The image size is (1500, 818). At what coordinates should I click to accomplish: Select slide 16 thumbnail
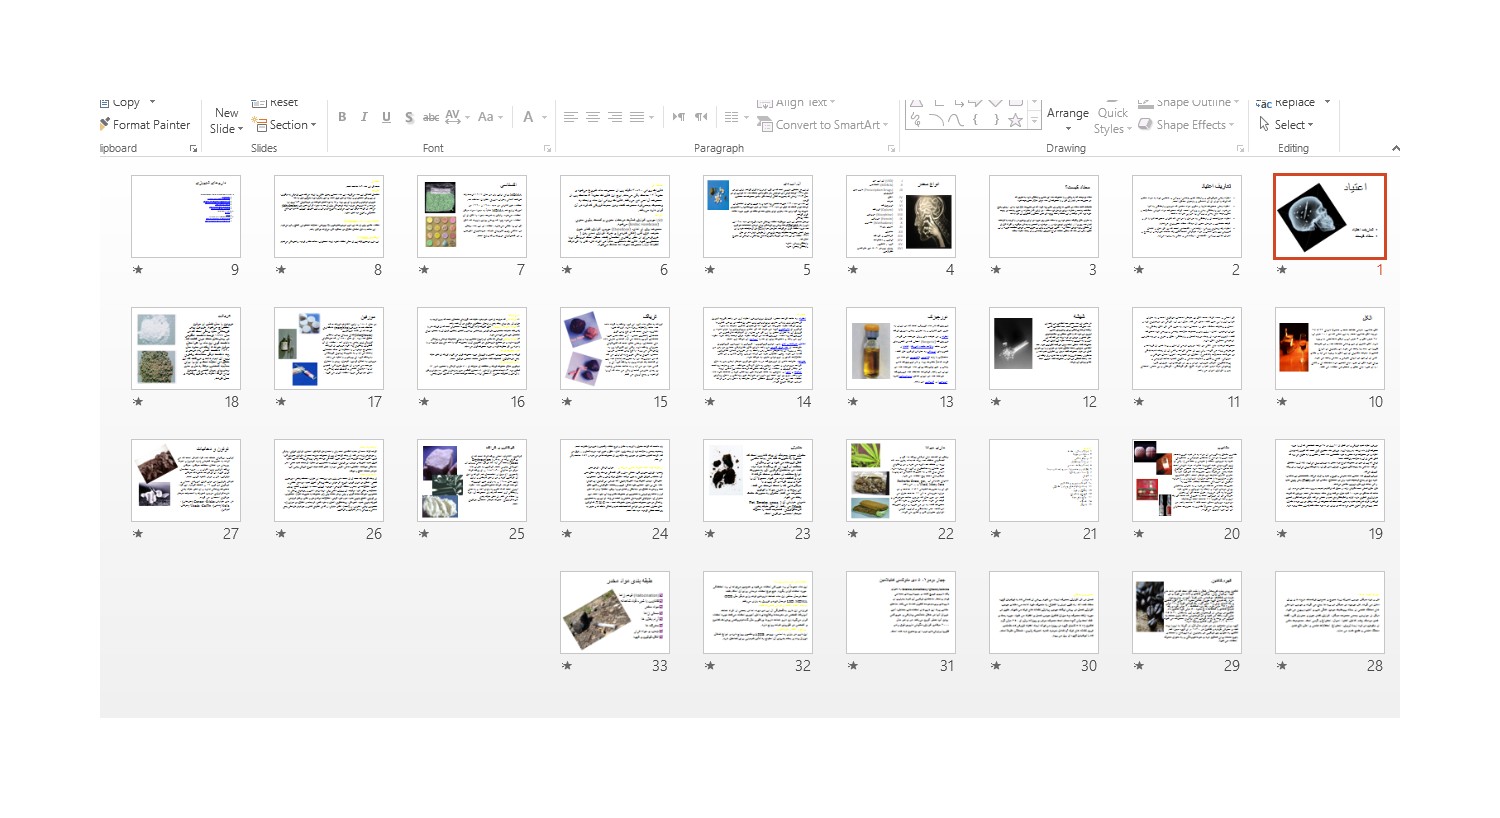[472, 348]
